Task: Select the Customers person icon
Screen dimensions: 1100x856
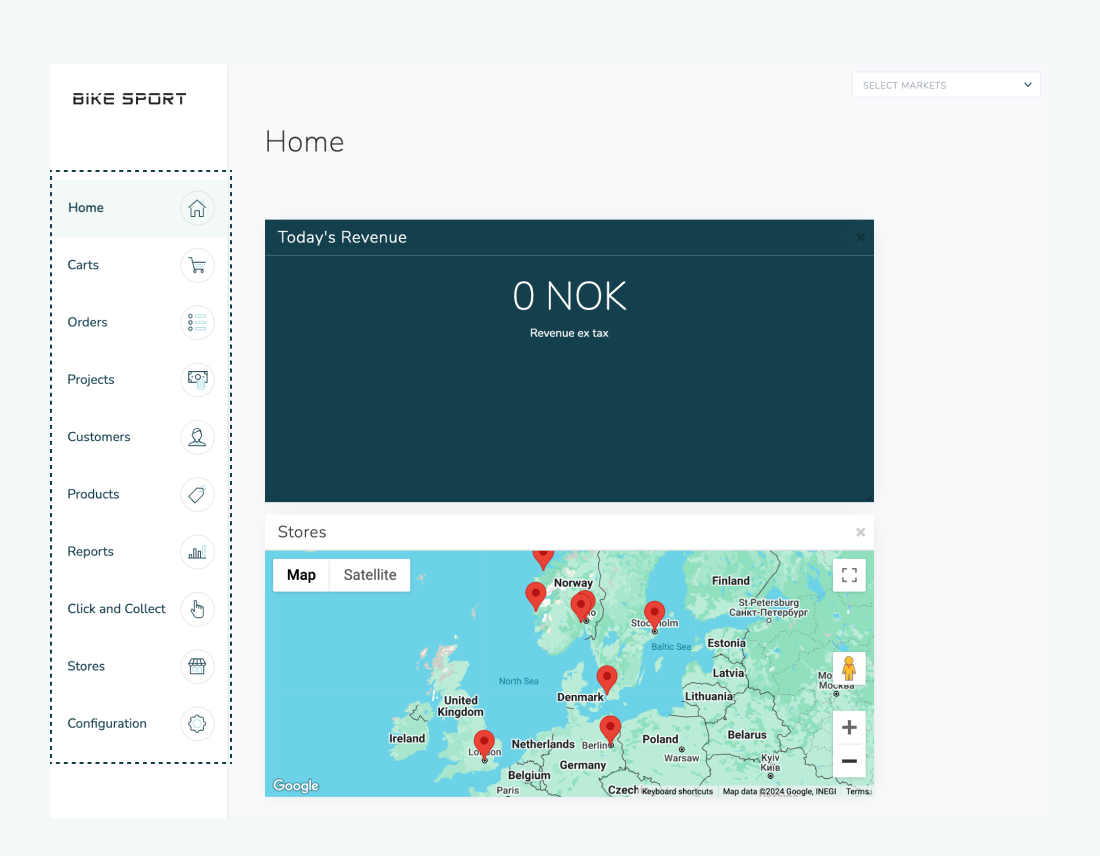Action: (197, 437)
